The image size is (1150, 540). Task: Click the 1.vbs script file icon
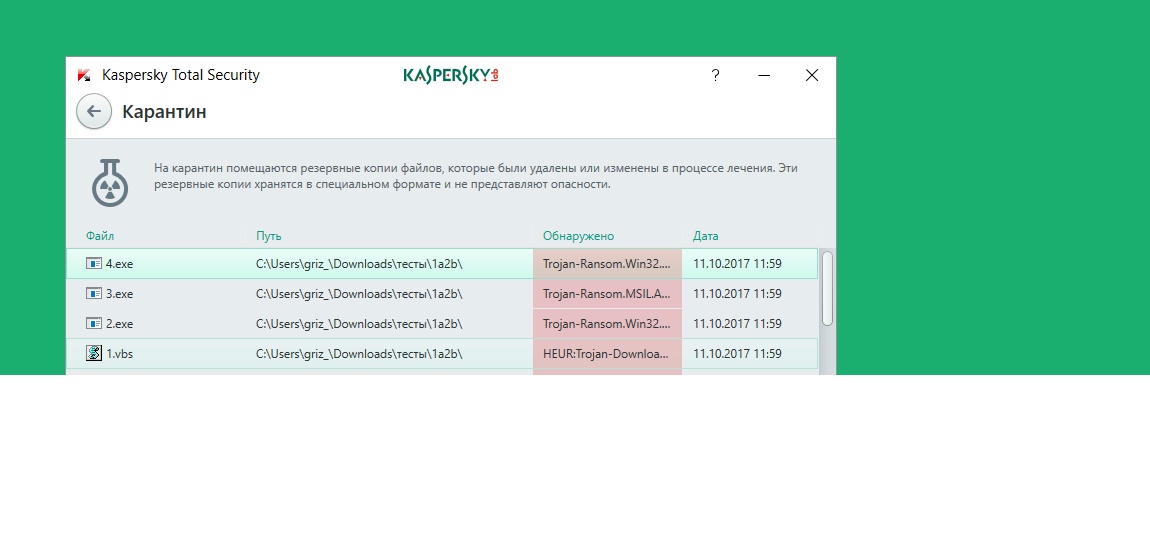pyautogui.click(x=94, y=354)
